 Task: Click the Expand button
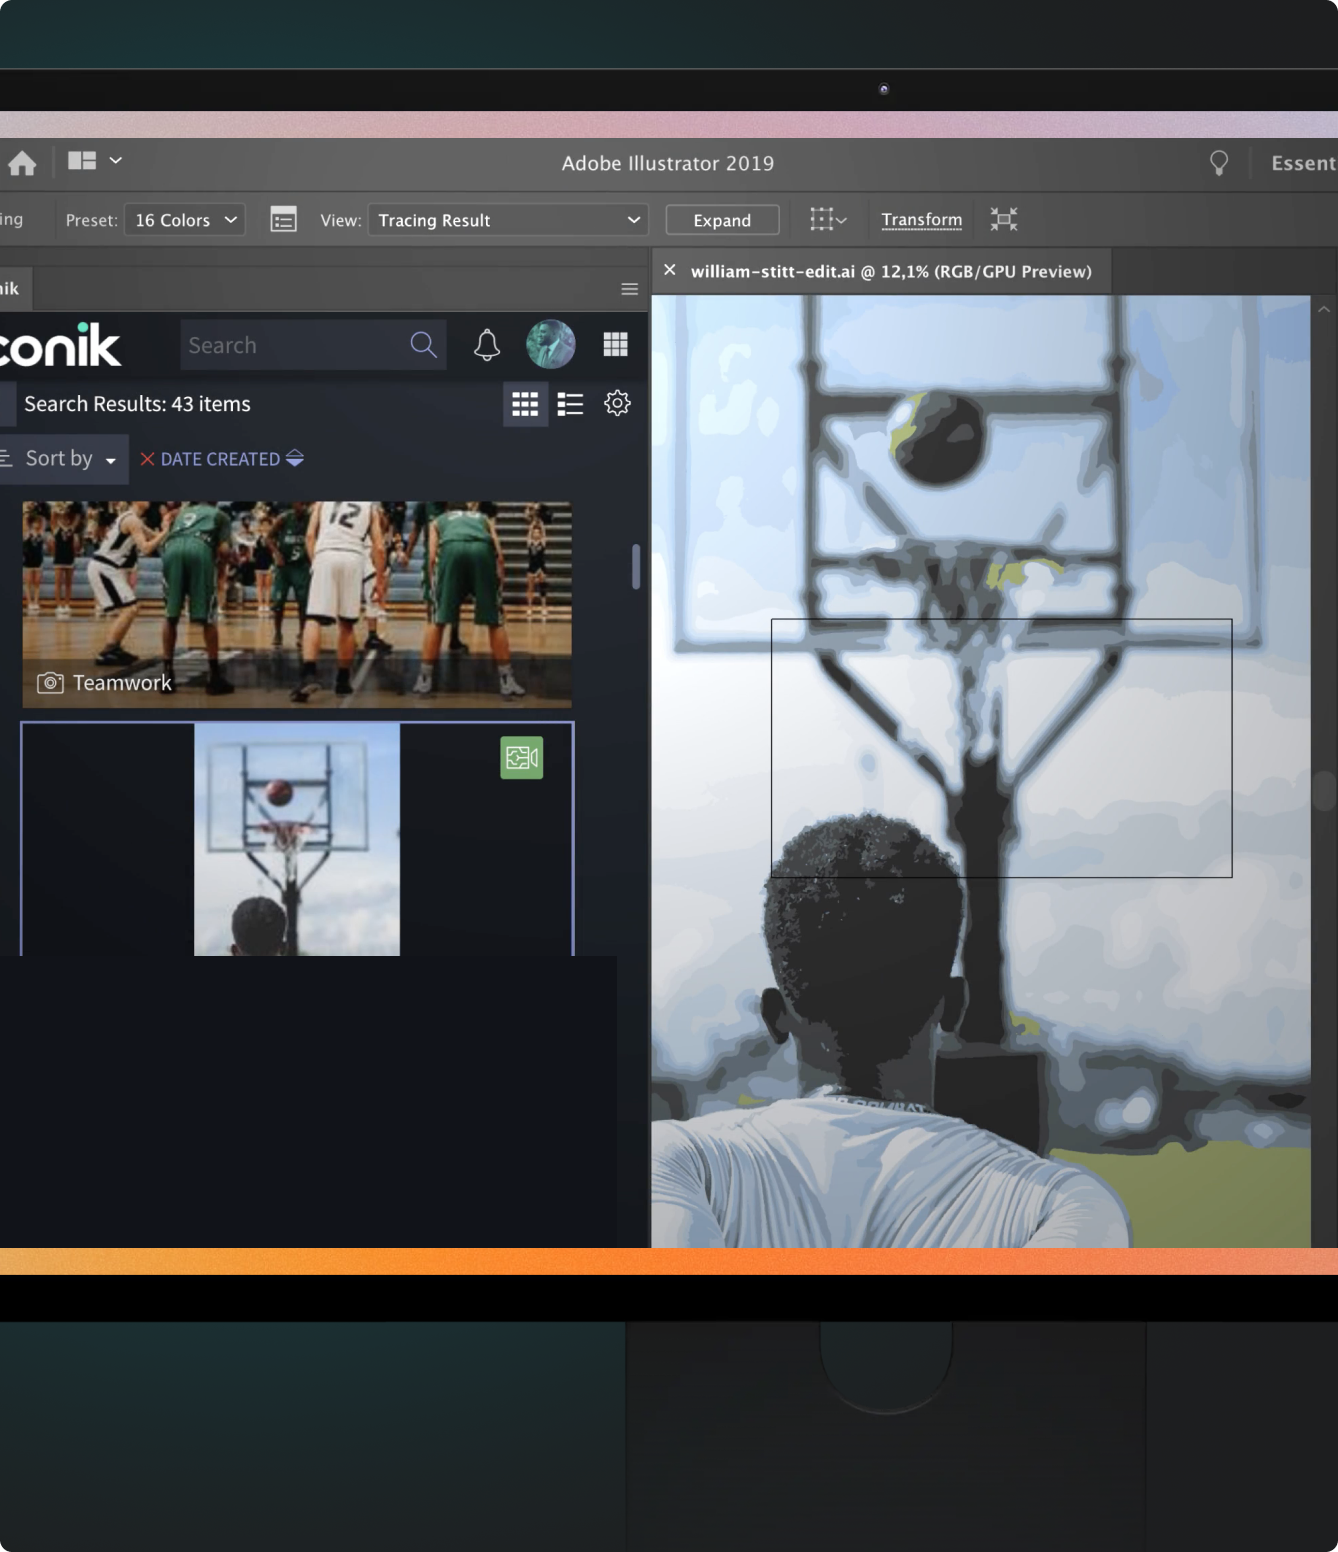point(722,220)
